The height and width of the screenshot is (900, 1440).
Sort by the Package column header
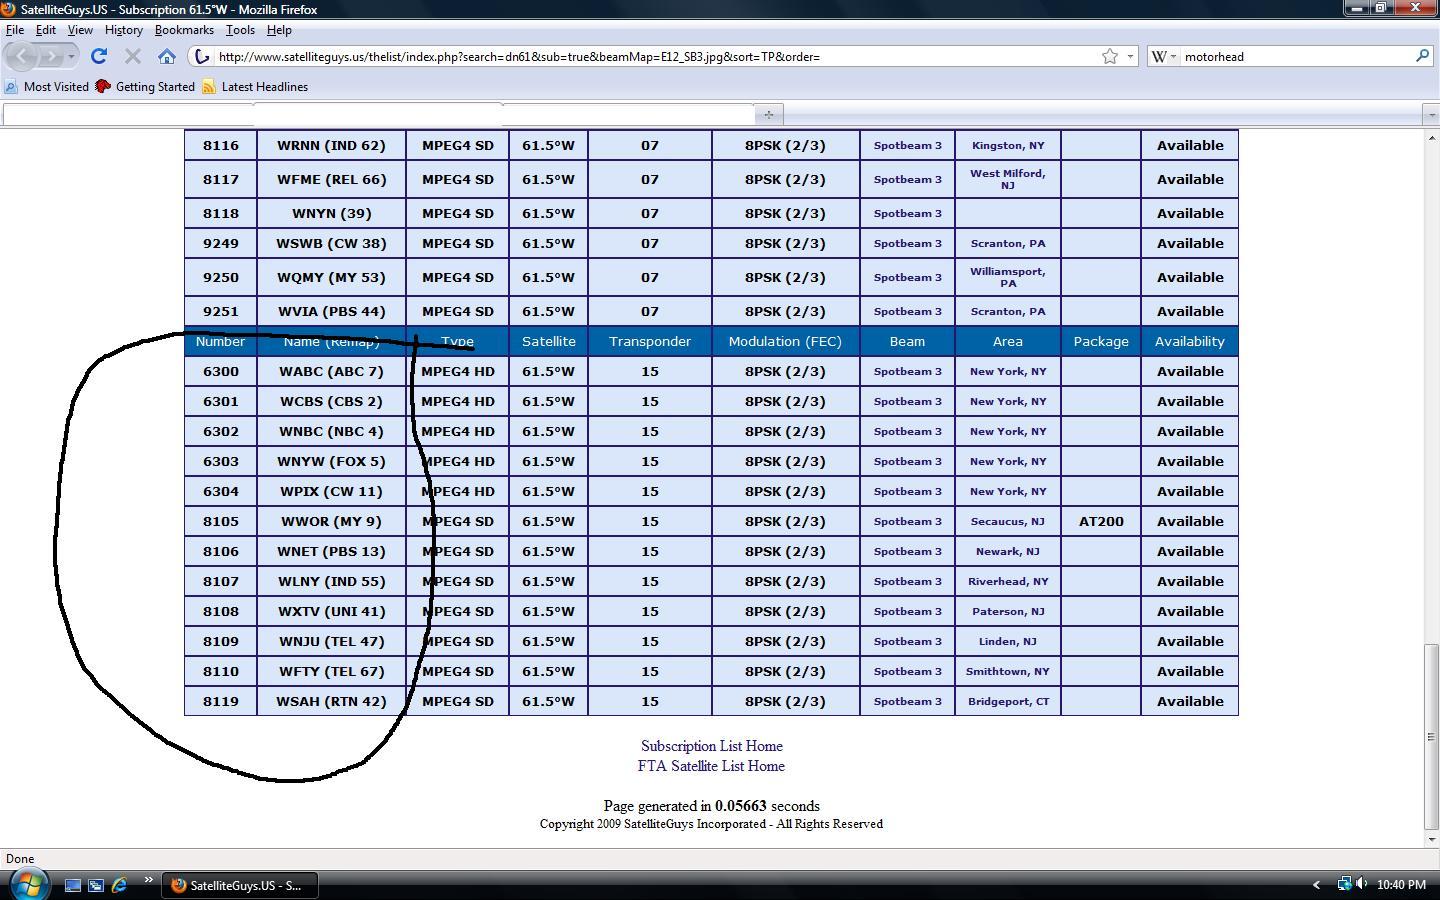coord(1101,341)
